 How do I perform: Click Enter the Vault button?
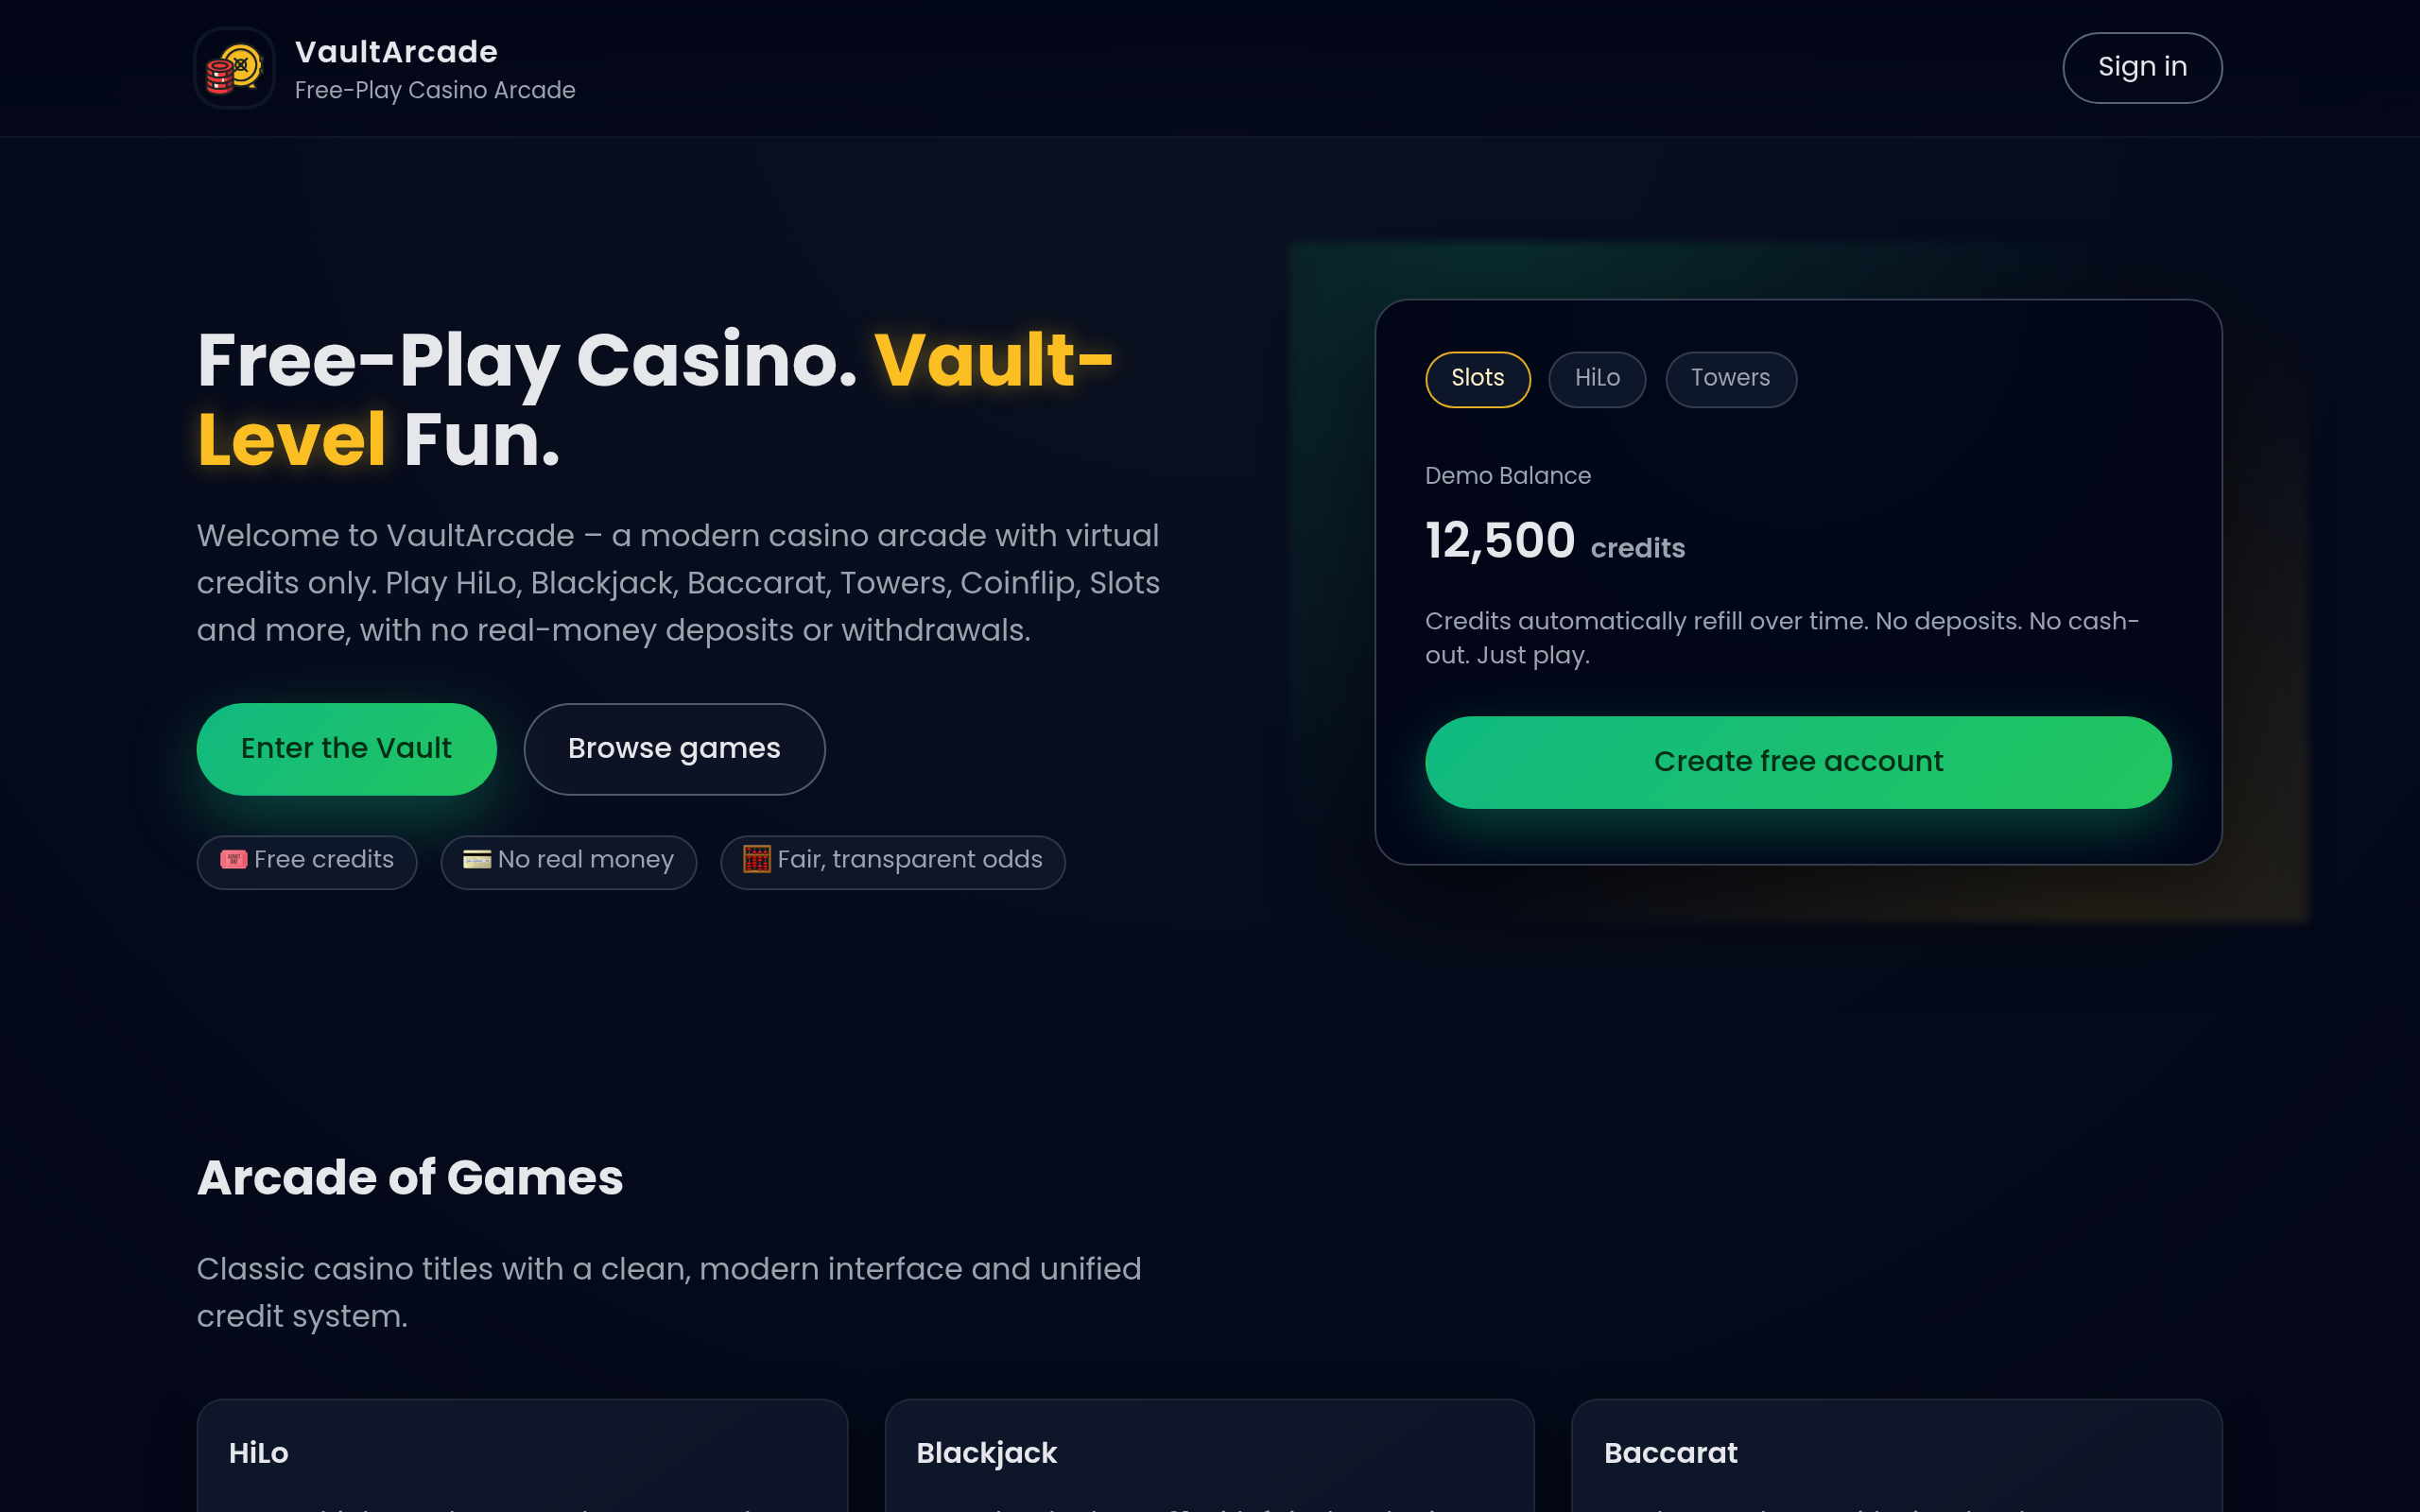pyautogui.click(x=346, y=749)
